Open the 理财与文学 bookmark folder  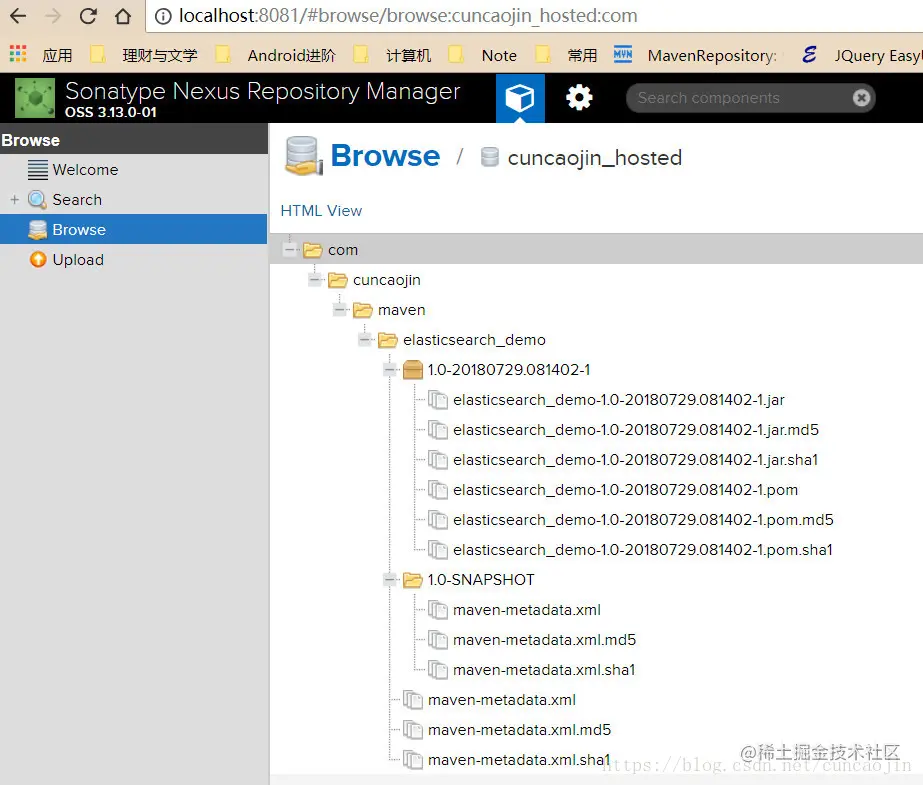[144, 55]
